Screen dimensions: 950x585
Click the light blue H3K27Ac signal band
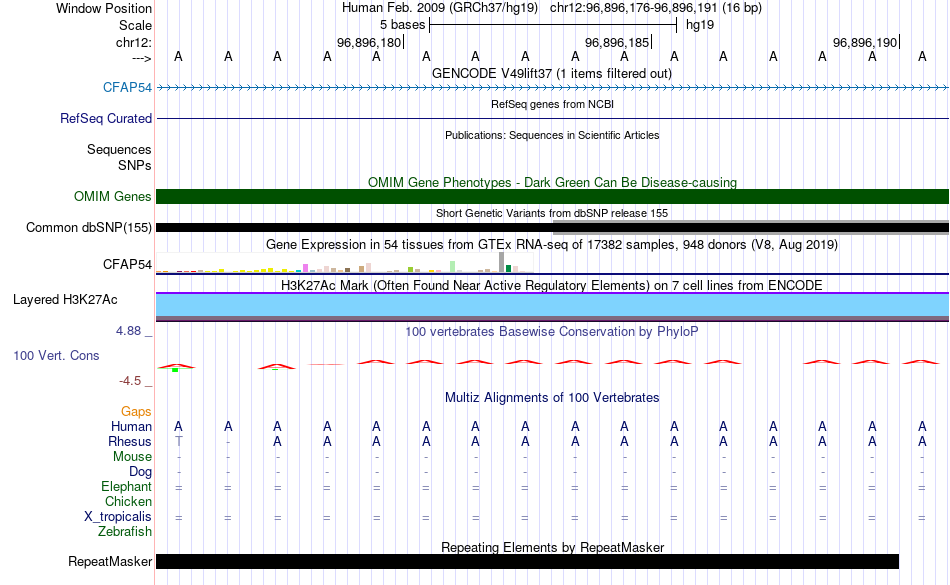click(x=552, y=305)
